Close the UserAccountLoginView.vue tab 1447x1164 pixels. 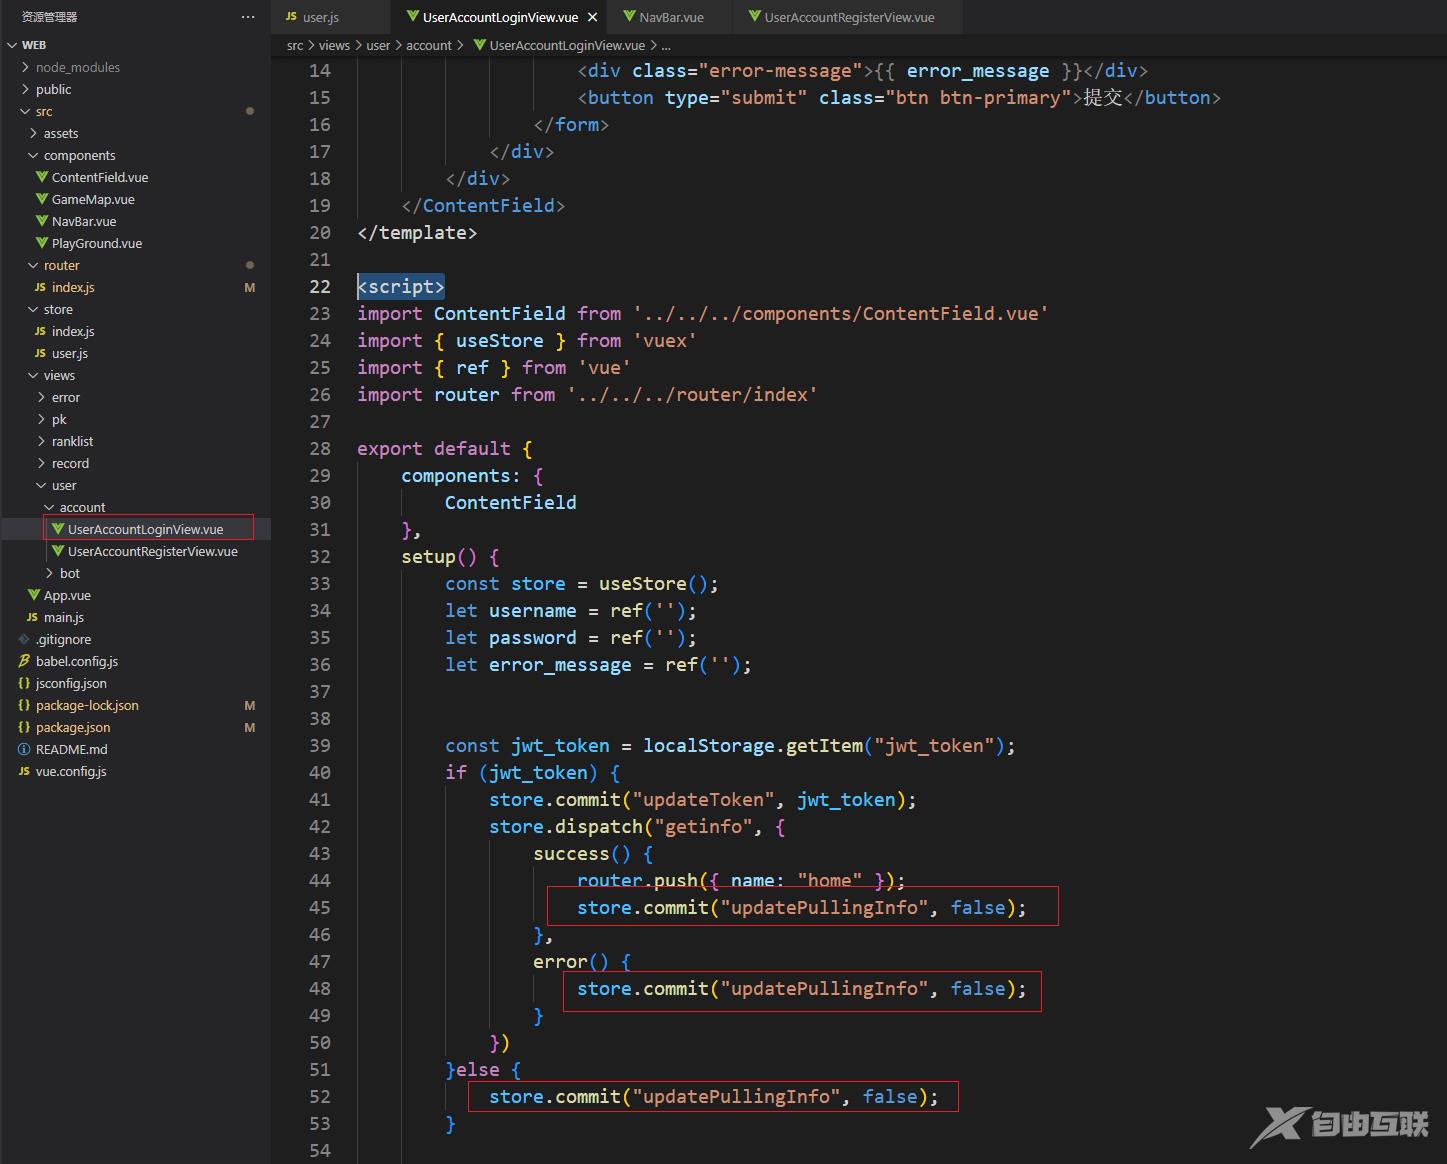coord(592,17)
